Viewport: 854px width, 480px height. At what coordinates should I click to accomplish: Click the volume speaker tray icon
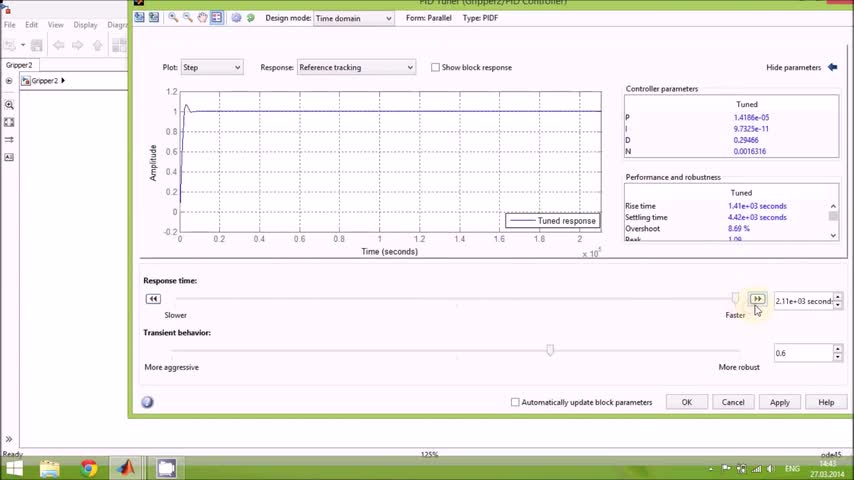click(x=770, y=469)
